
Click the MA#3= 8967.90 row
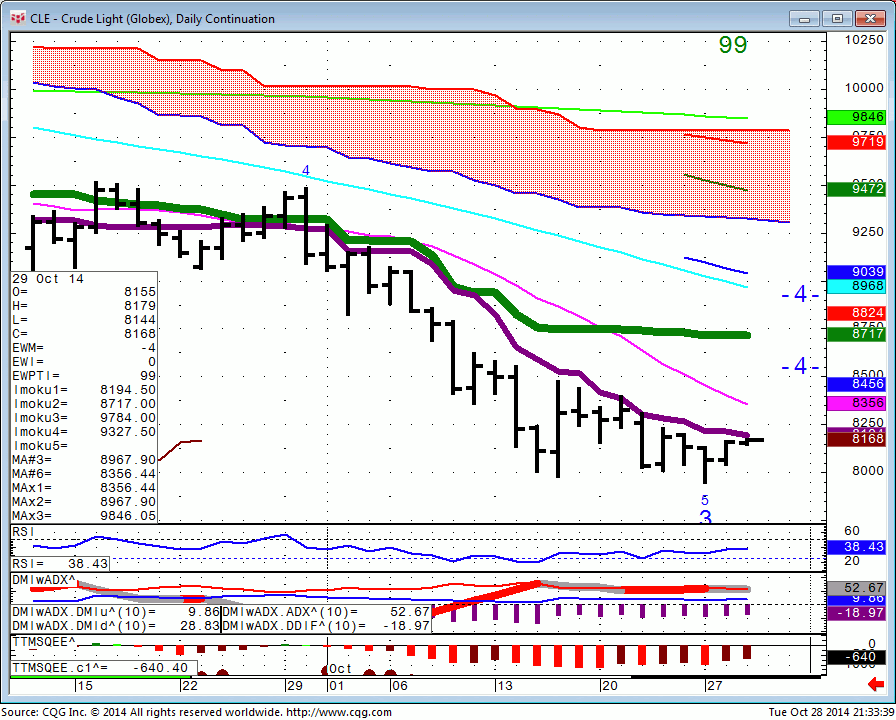84,460
